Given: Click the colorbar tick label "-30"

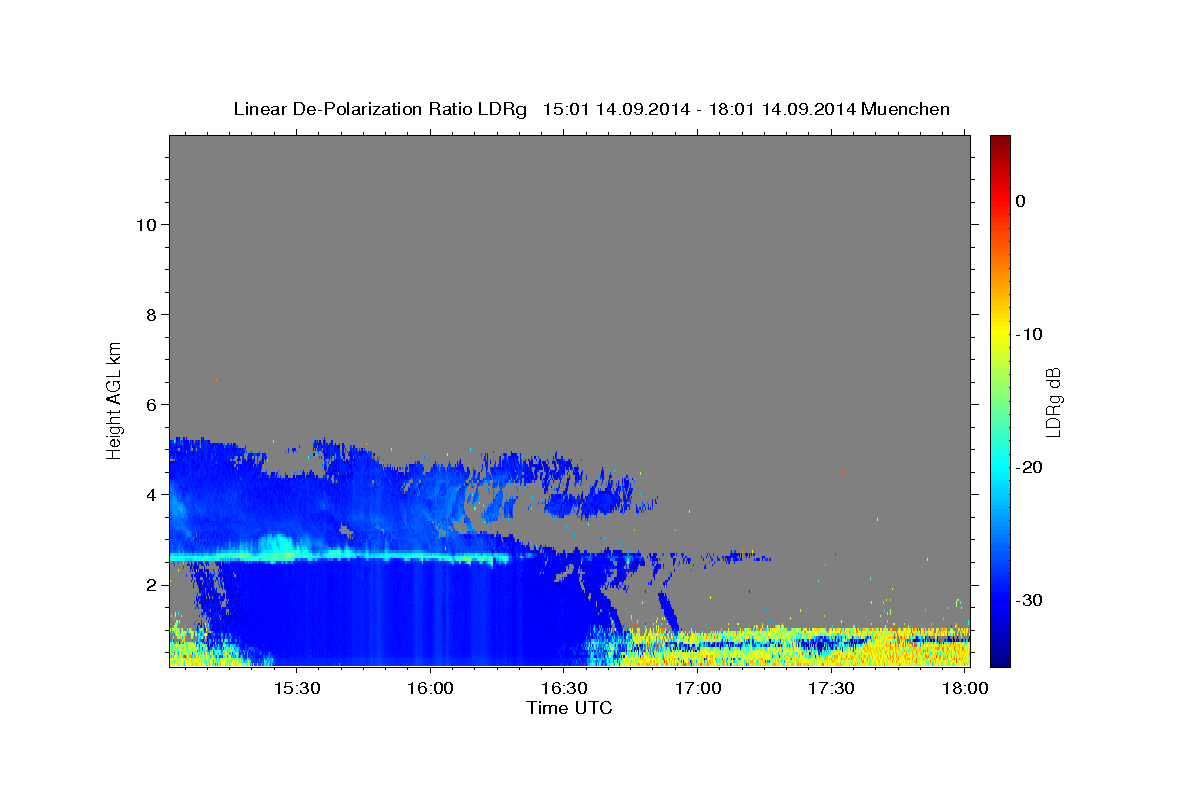Looking at the screenshot, I should click(x=1029, y=600).
